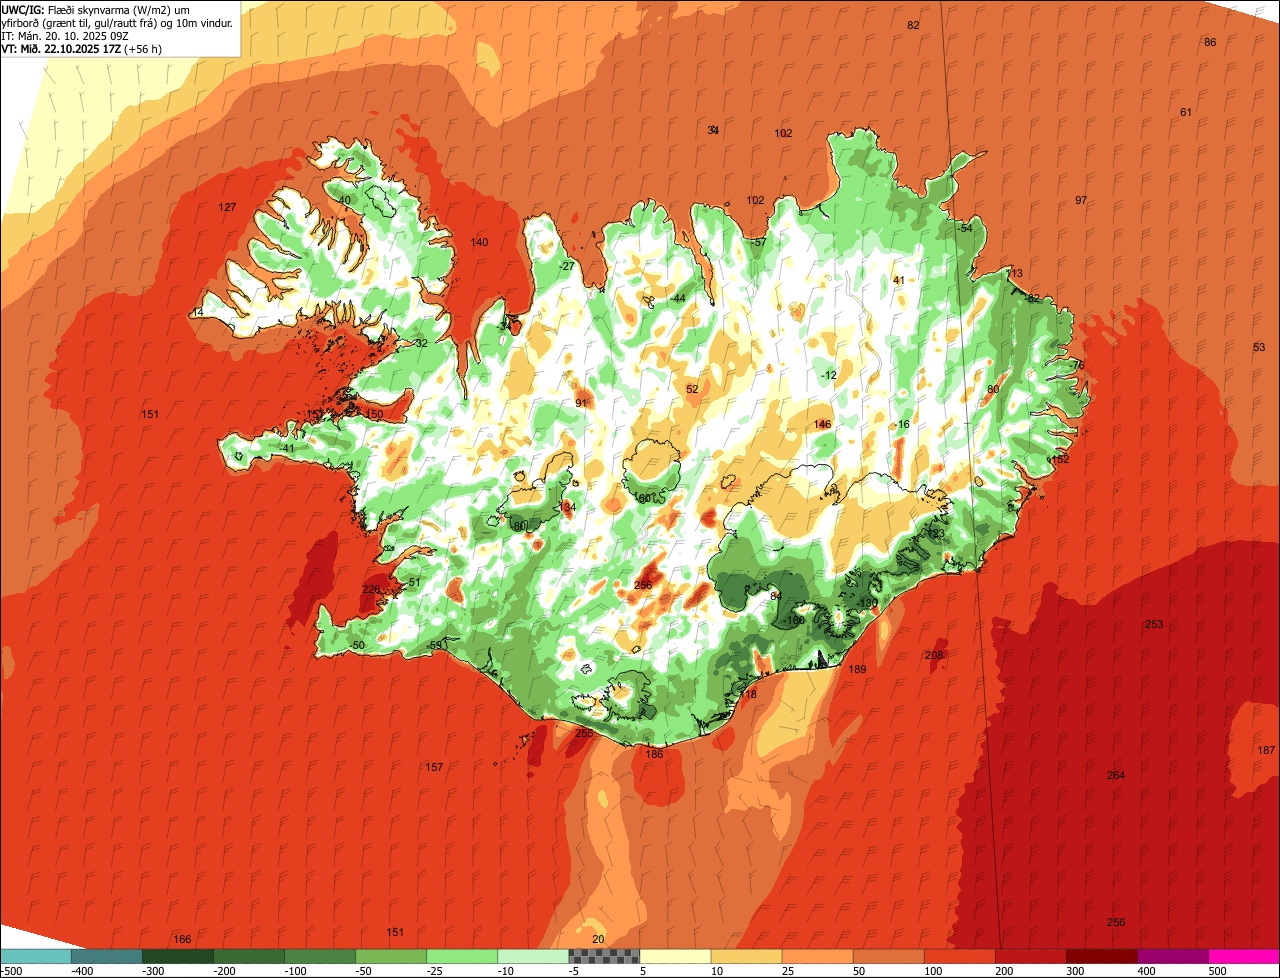The width and height of the screenshot is (1280, 978).
Task: Click the 'UWC/IG: Flæði skynvarma' title line
Action: click(96, 9)
